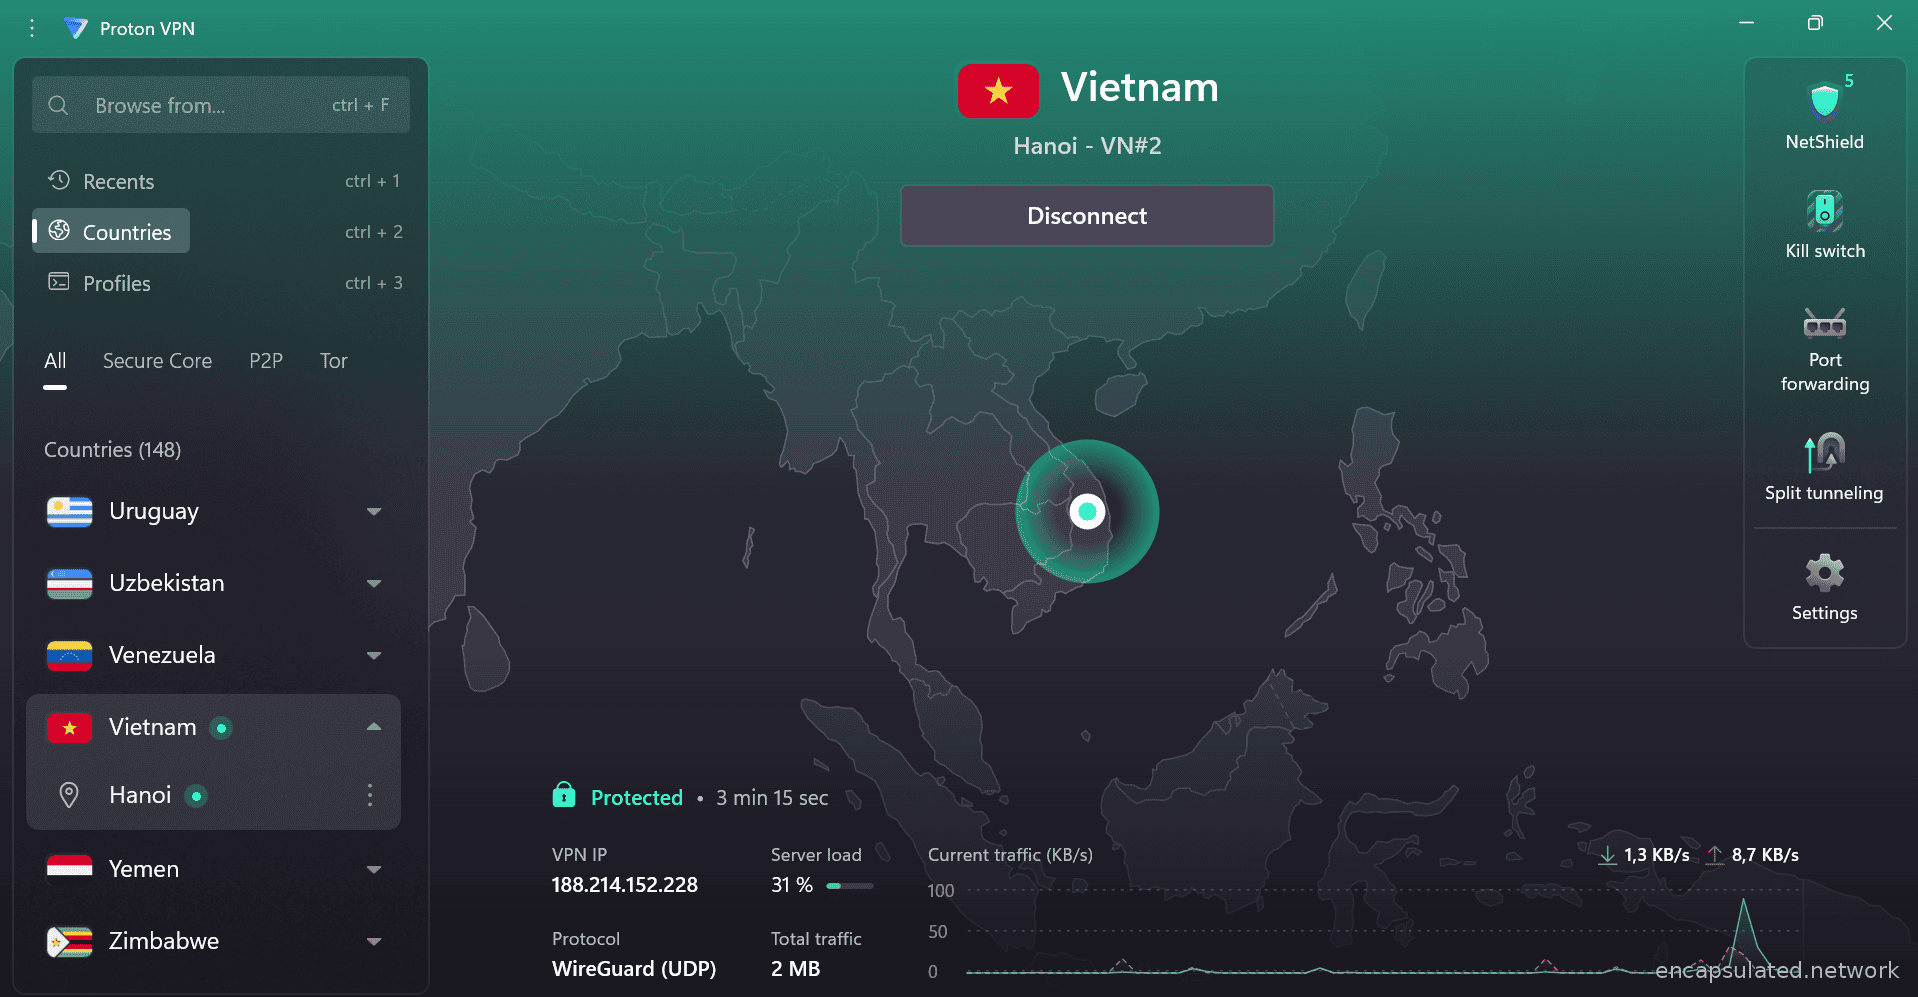Click the large Vietnam flag in the header
This screenshot has width=1918, height=997.
click(x=998, y=91)
